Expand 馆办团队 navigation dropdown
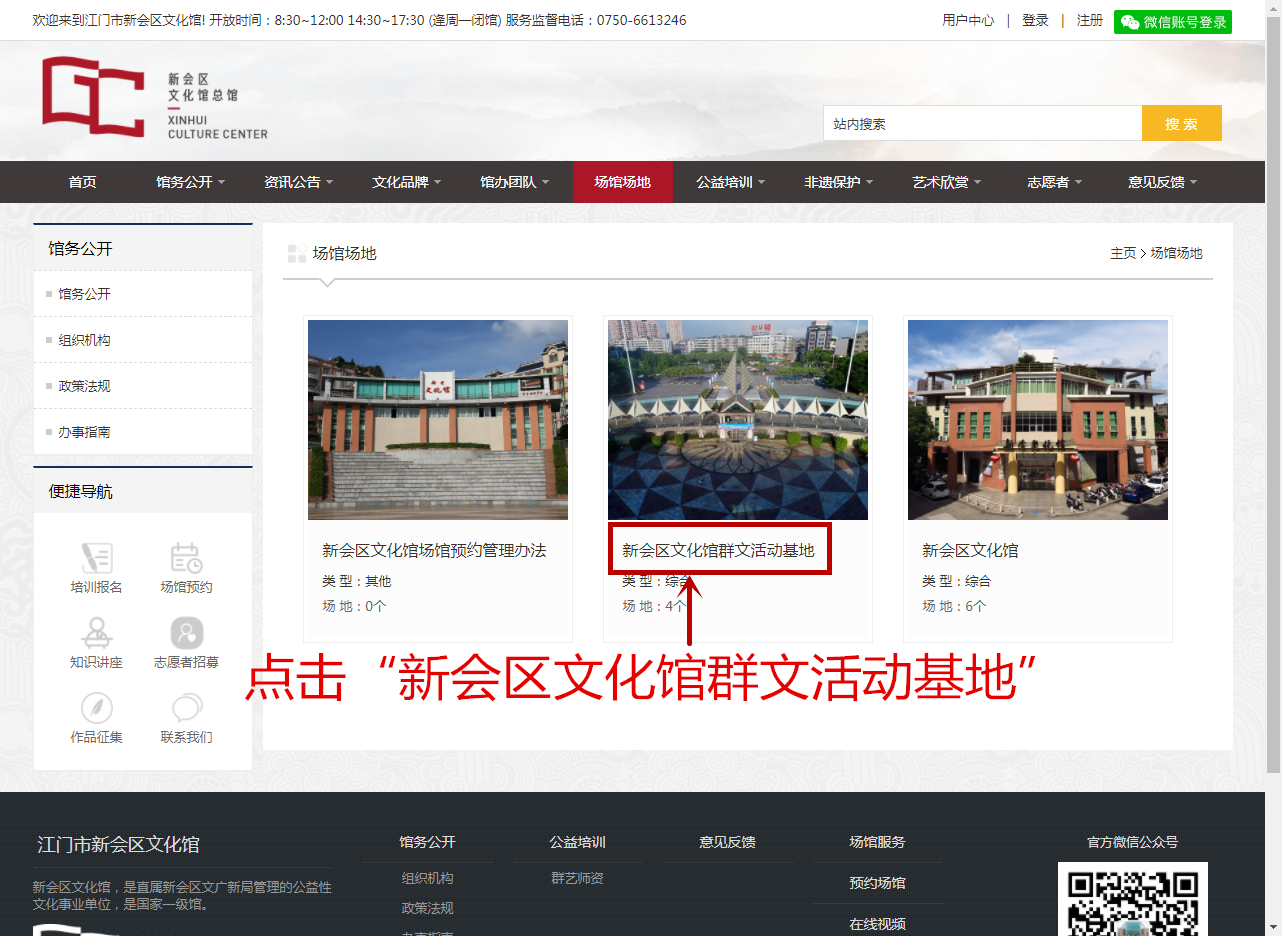This screenshot has height=936, width=1282. 514,182
